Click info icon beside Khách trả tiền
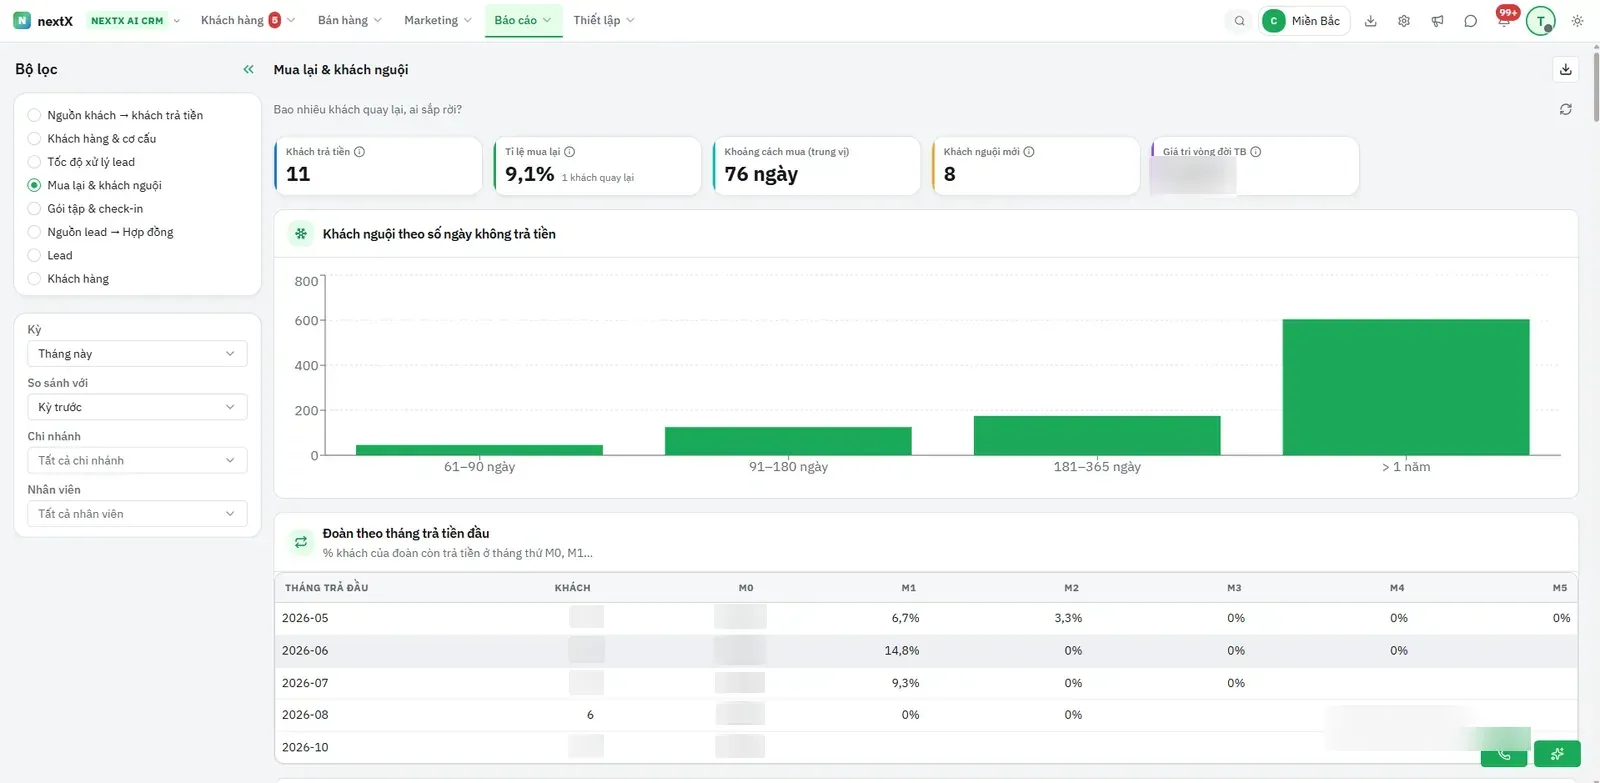 pos(360,152)
